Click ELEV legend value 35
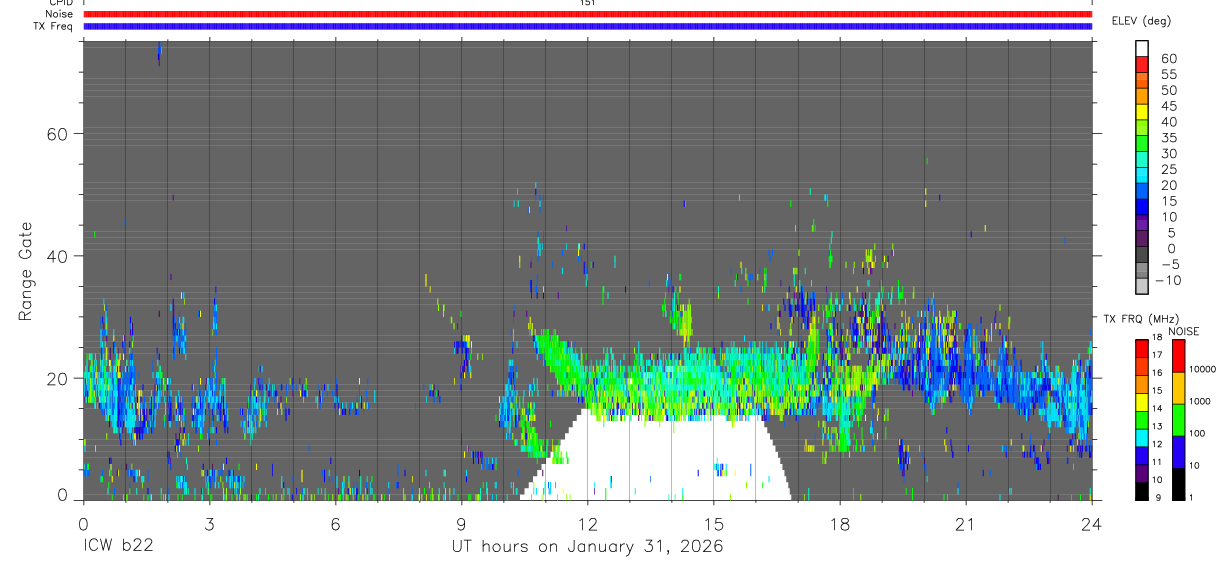Screen dimensions: 1228x567 tap(1169, 138)
